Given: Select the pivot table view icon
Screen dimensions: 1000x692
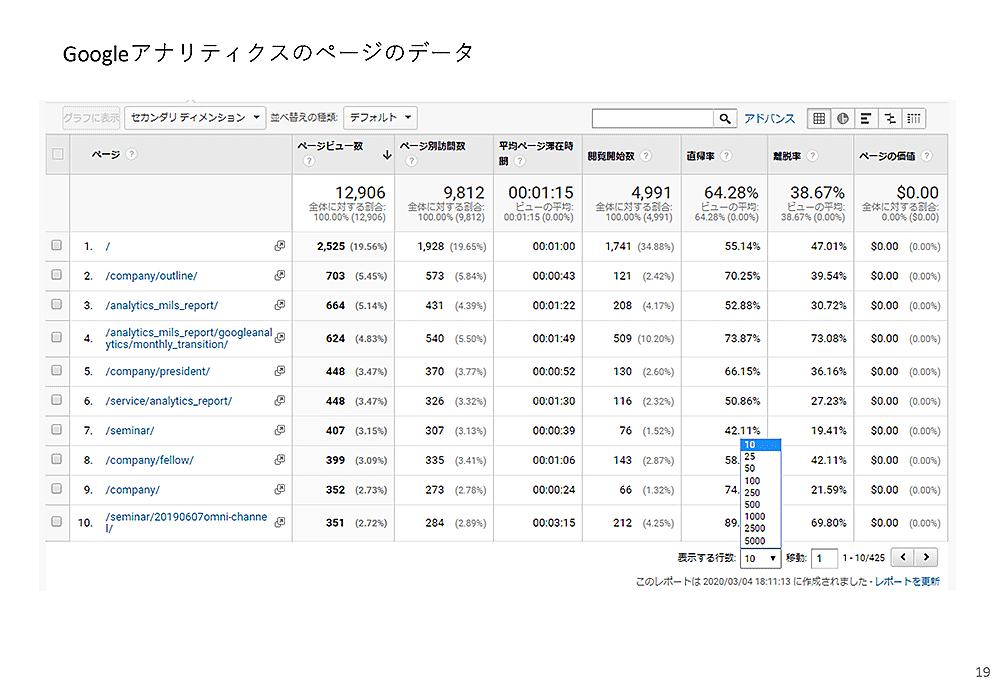Looking at the screenshot, I should coord(914,118).
